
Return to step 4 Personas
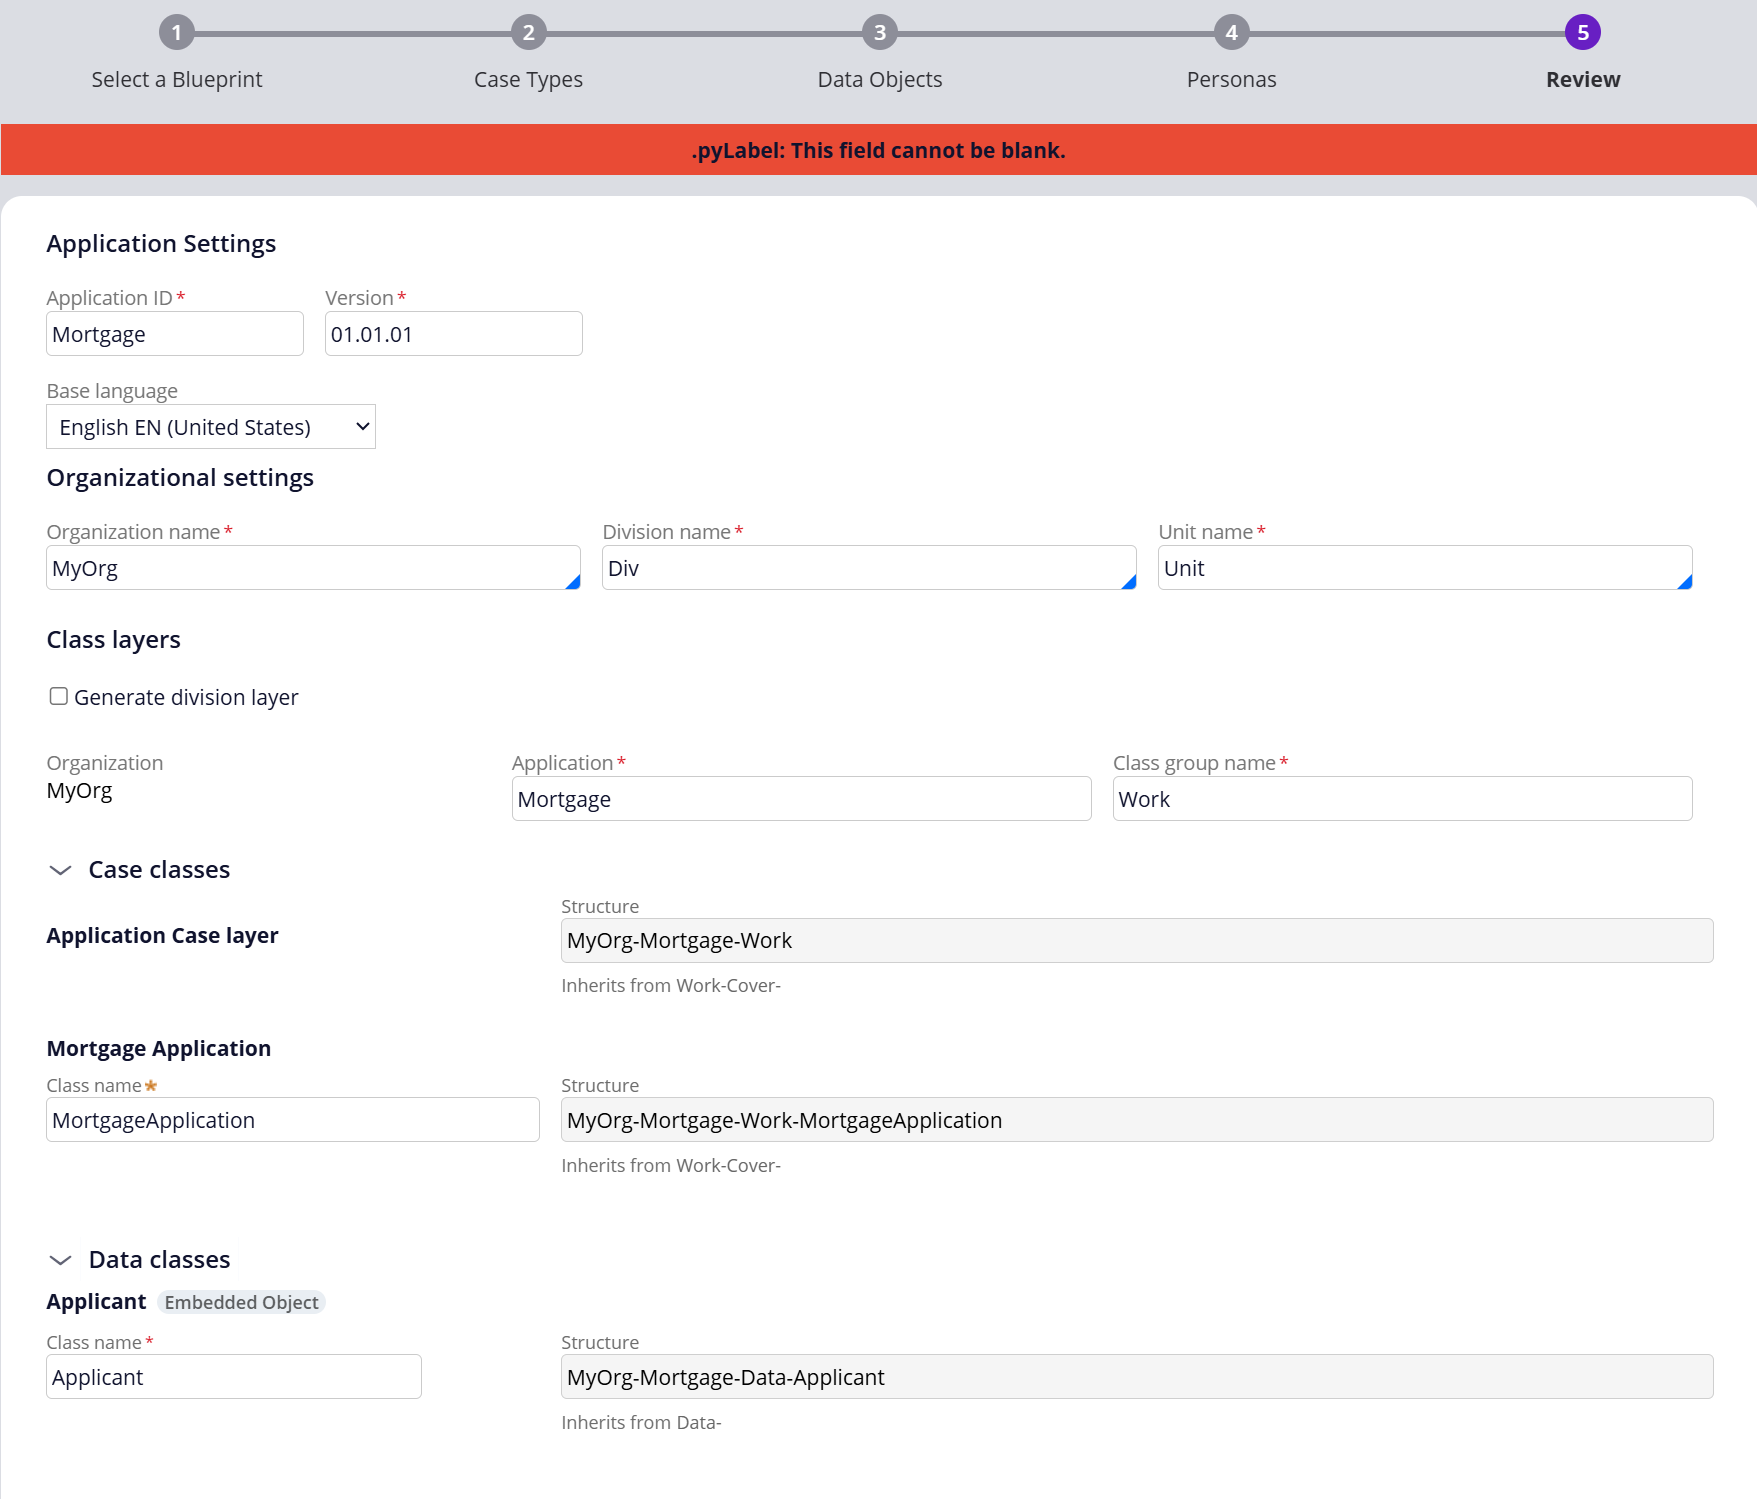click(x=1231, y=33)
